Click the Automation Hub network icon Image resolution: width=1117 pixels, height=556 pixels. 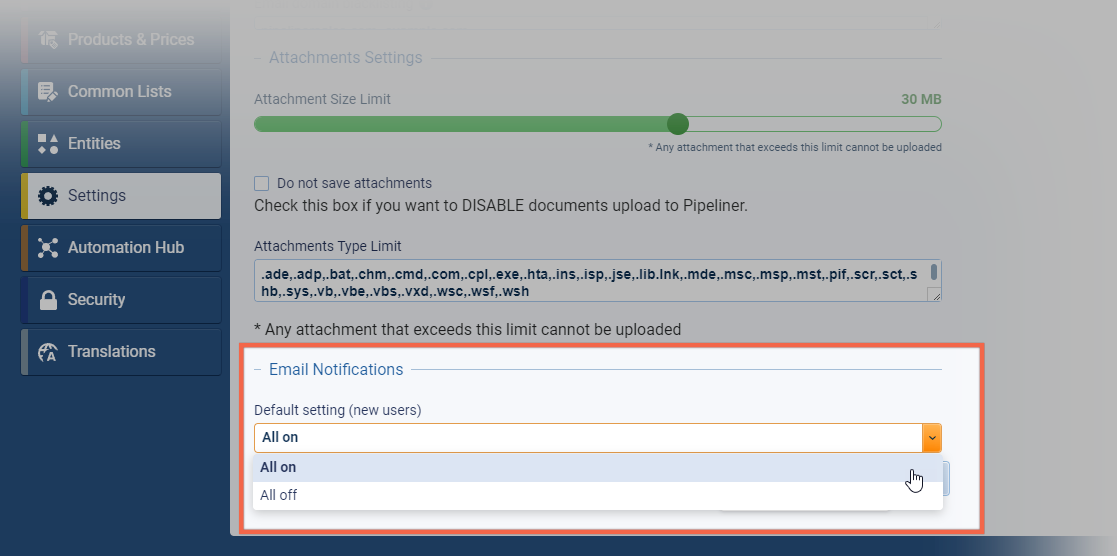click(x=48, y=247)
